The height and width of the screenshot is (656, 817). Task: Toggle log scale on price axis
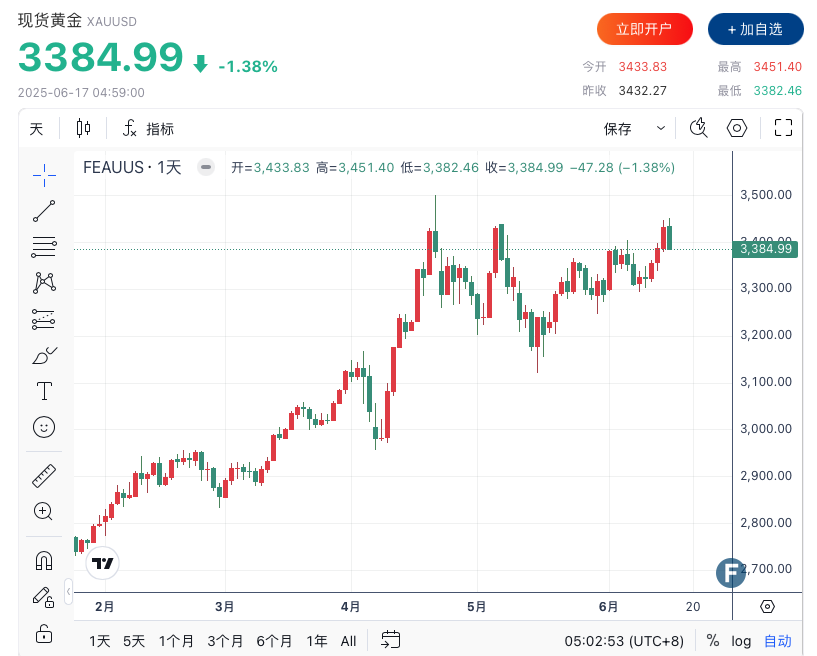pos(741,641)
